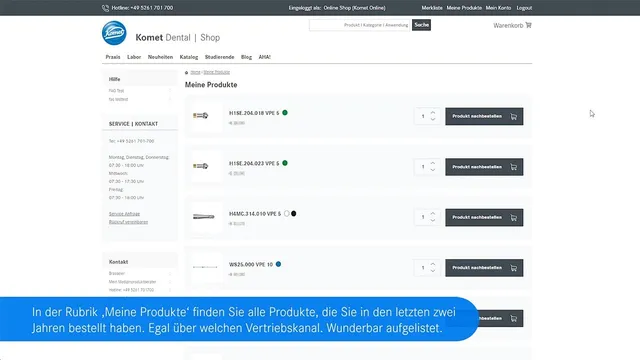640x360 pixels.
Task: Reorder product H4MC.314.010 via Produkt nachbestellen
Action: tap(484, 217)
